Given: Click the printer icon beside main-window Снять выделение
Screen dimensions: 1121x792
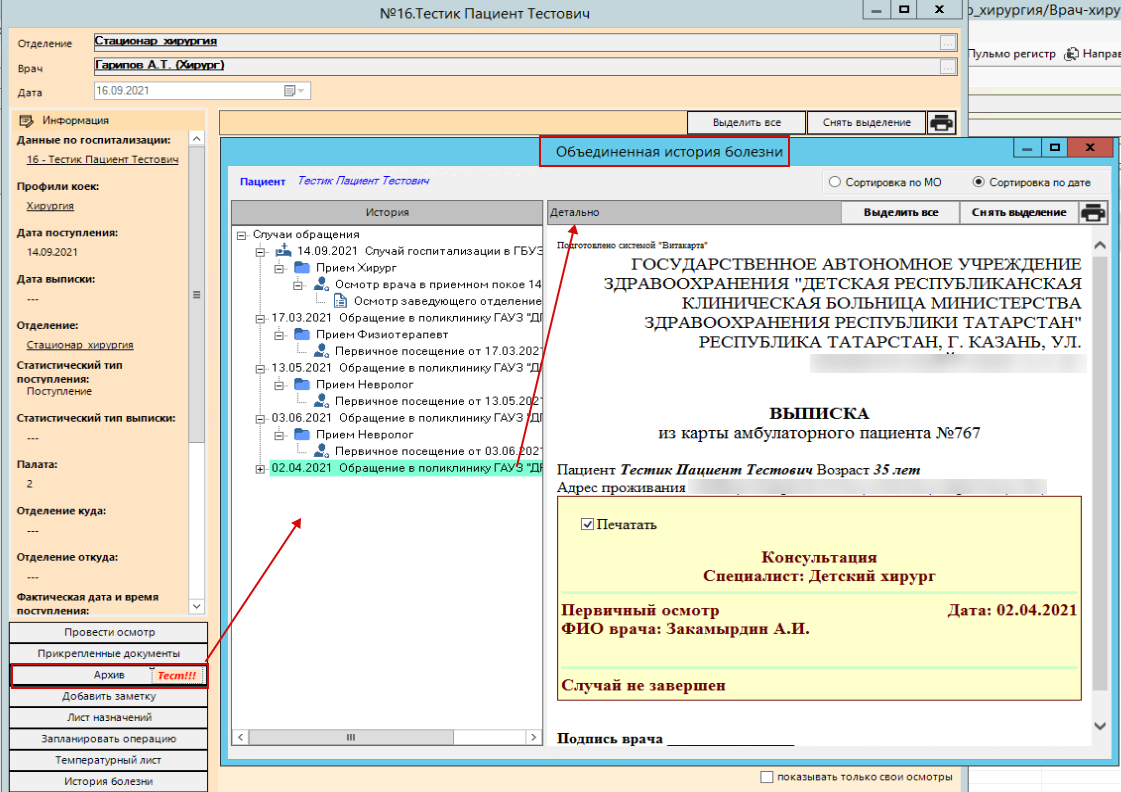Looking at the screenshot, I should pyautogui.click(x=941, y=123).
